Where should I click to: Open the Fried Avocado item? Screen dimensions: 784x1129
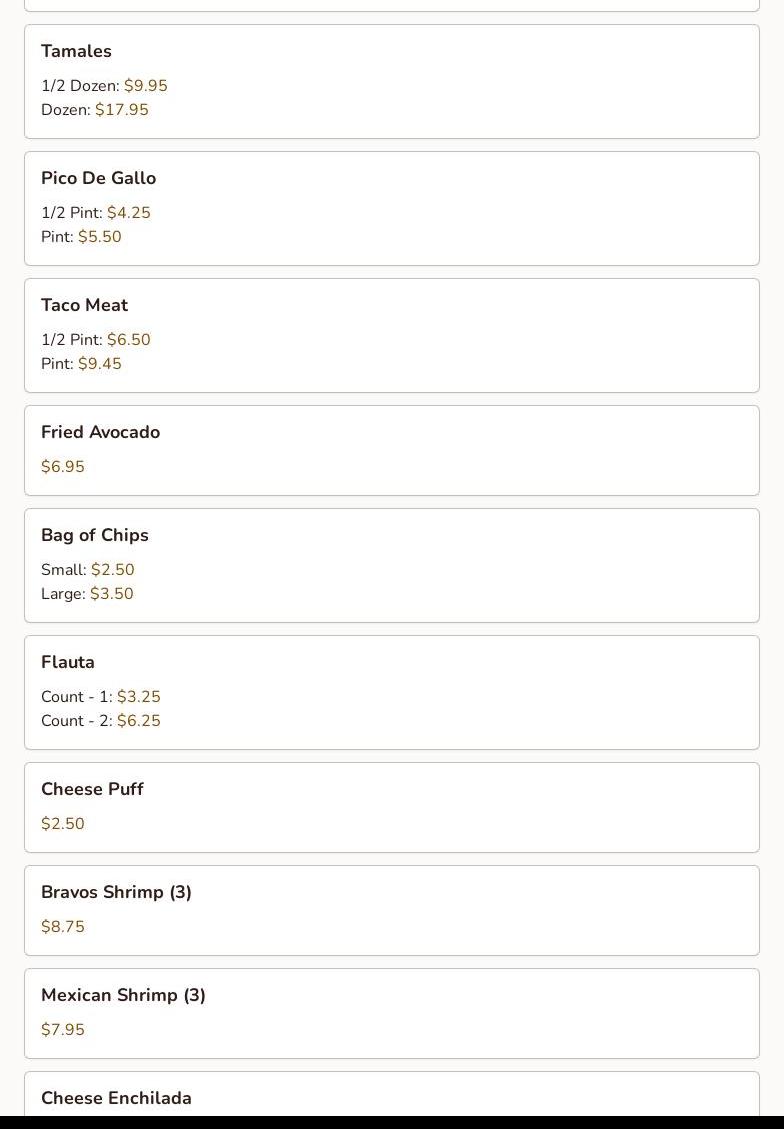[x=100, y=432]
